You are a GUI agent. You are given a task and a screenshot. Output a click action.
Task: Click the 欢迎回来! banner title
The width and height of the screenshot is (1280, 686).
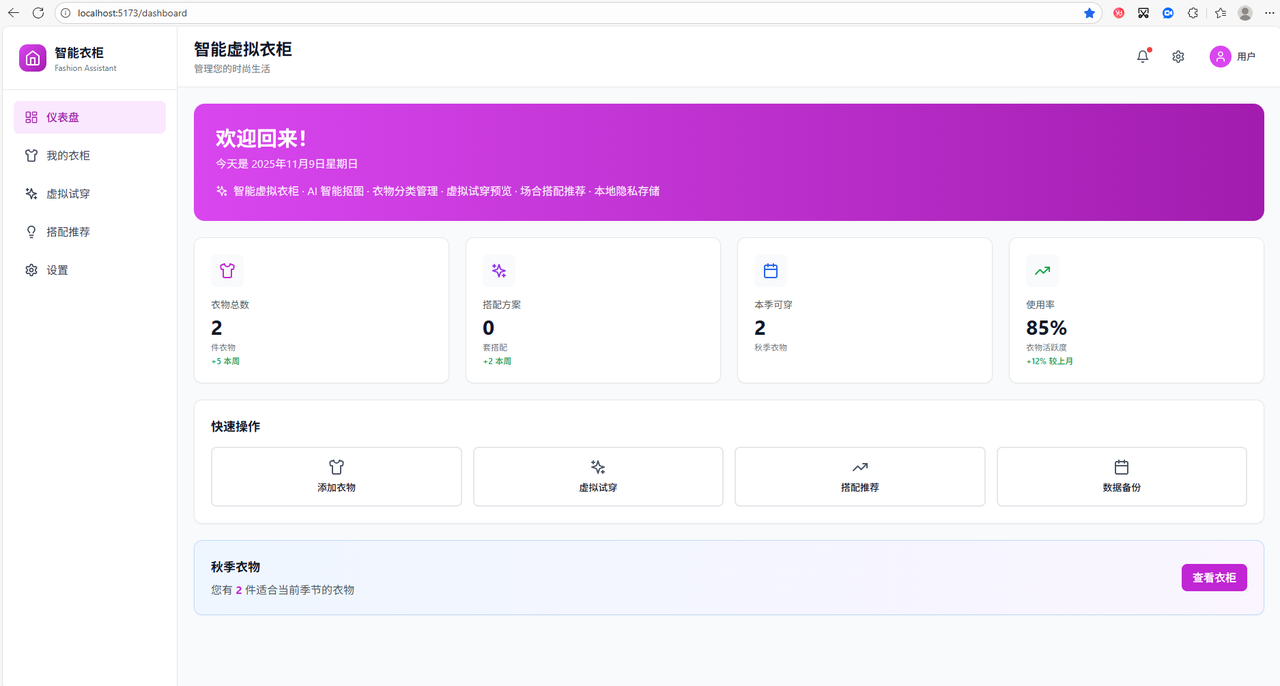pyautogui.click(x=261, y=139)
